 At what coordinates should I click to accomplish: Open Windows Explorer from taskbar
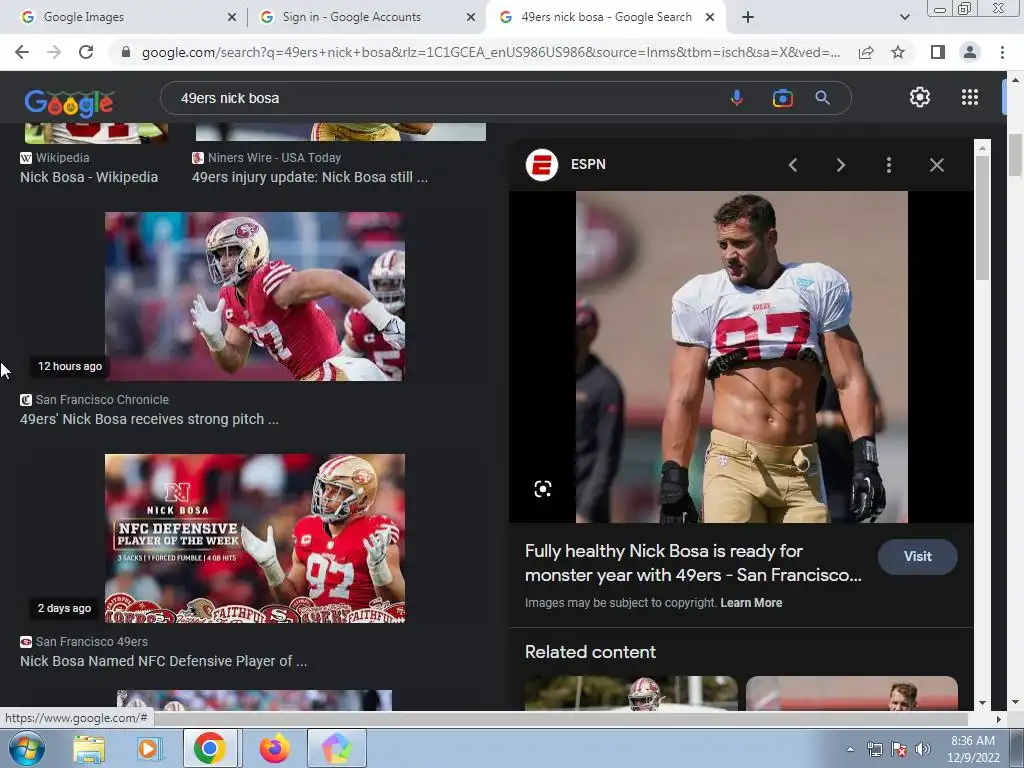(89, 749)
